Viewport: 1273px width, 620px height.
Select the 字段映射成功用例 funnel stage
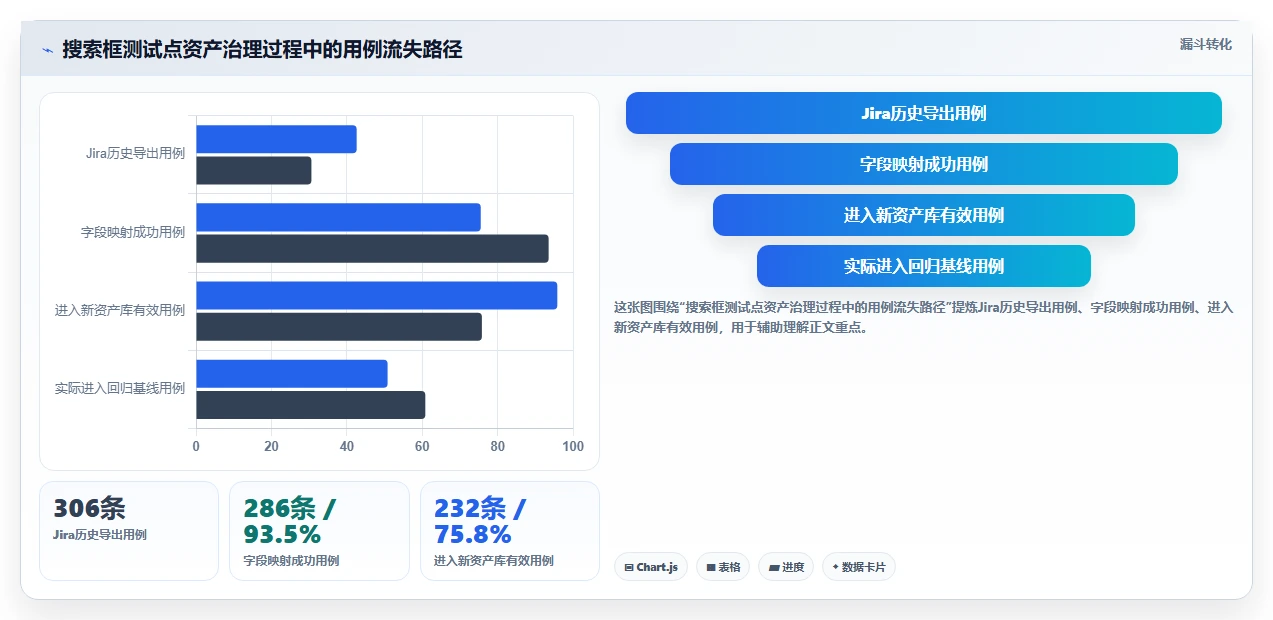coord(924,164)
